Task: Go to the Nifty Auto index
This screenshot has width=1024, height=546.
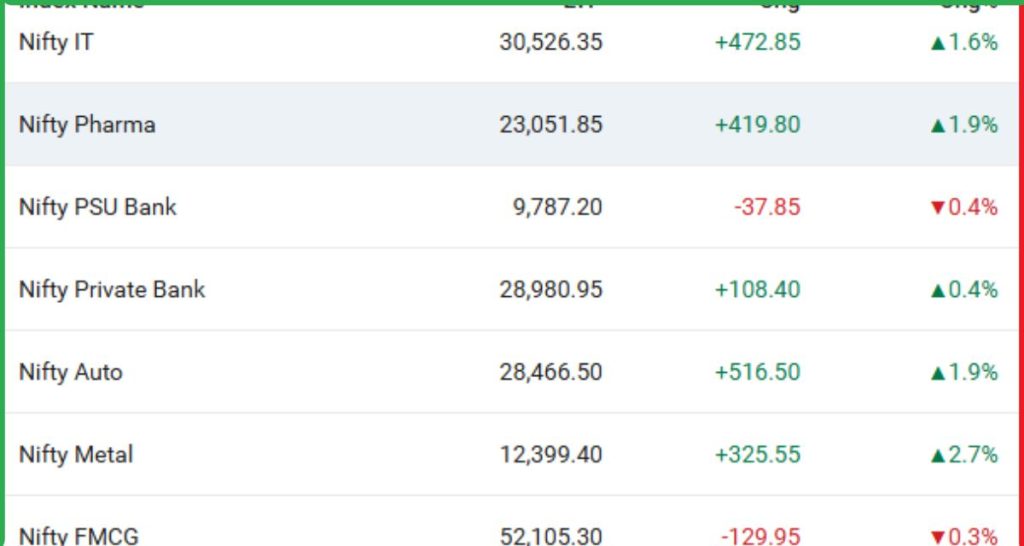Action: 71,372
